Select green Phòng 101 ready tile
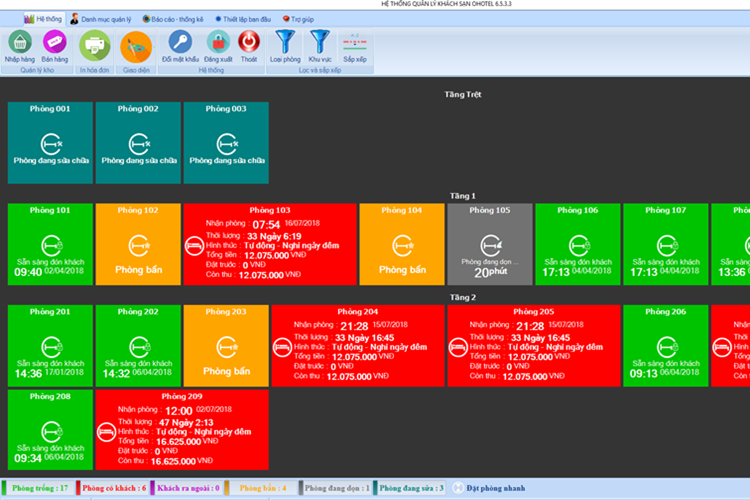The width and height of the screenshot is (750, 500). coord(50,244)
